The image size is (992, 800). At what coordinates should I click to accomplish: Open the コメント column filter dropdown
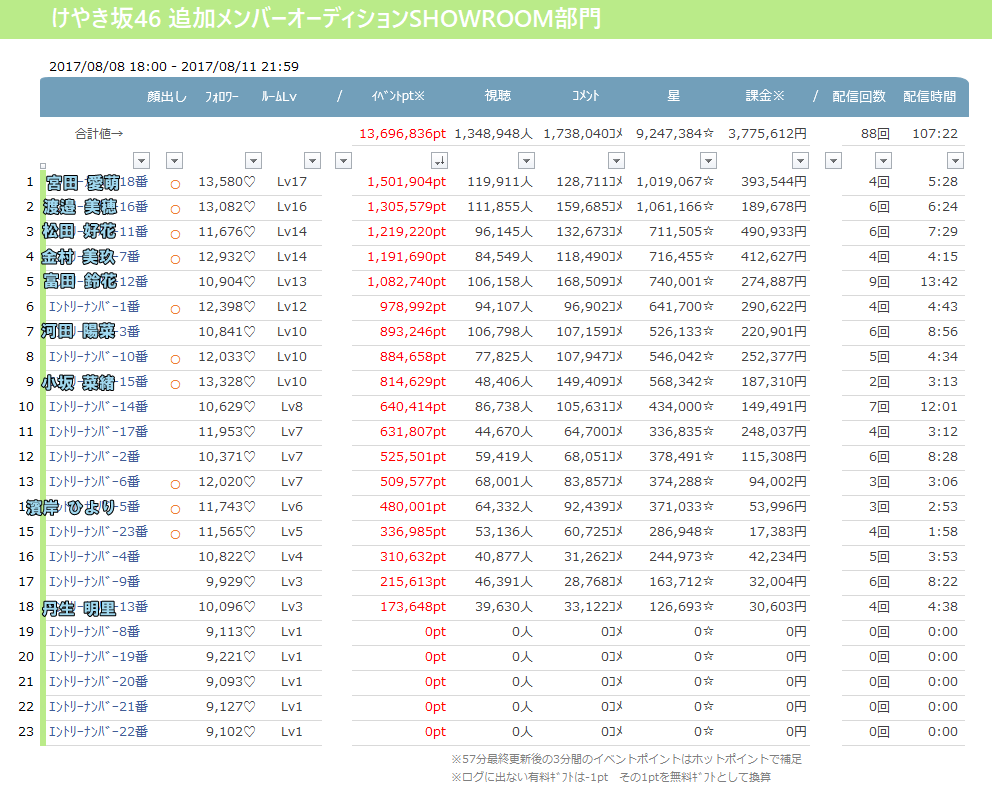tap(616, 161)
